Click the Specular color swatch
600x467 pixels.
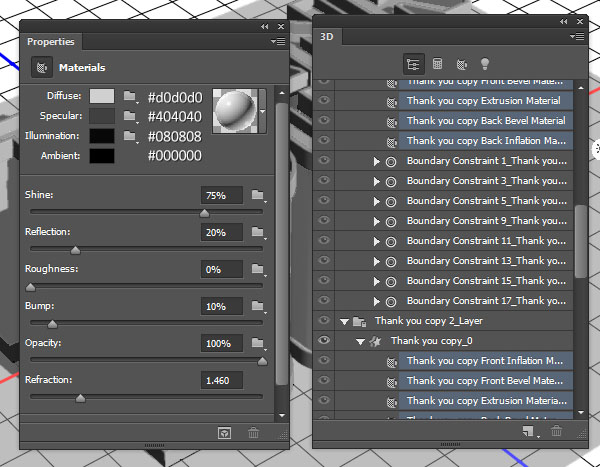(x=102, y=116)
